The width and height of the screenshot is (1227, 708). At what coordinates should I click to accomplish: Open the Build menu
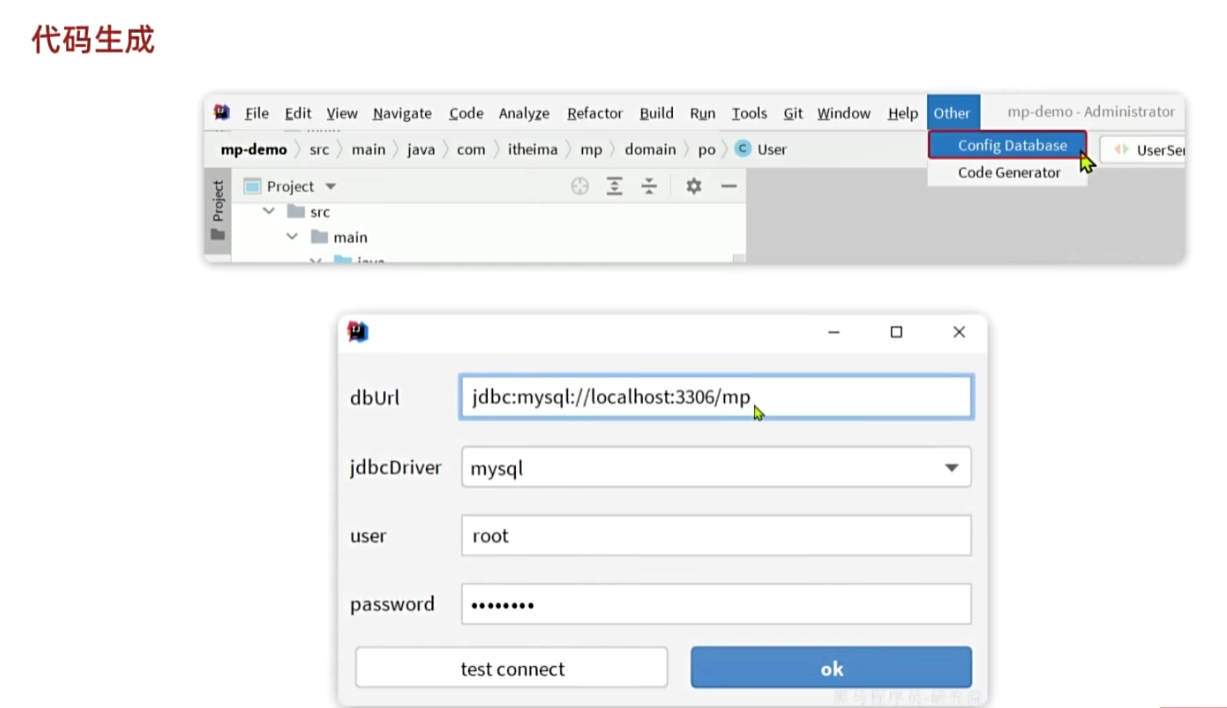[x=657, y=113]
